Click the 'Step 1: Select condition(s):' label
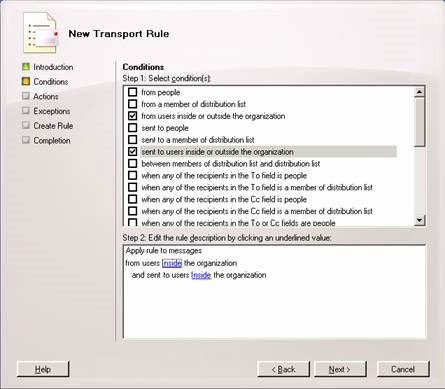Image resolution: width=445 pixels, height=389 pixels. coord(167,78)
